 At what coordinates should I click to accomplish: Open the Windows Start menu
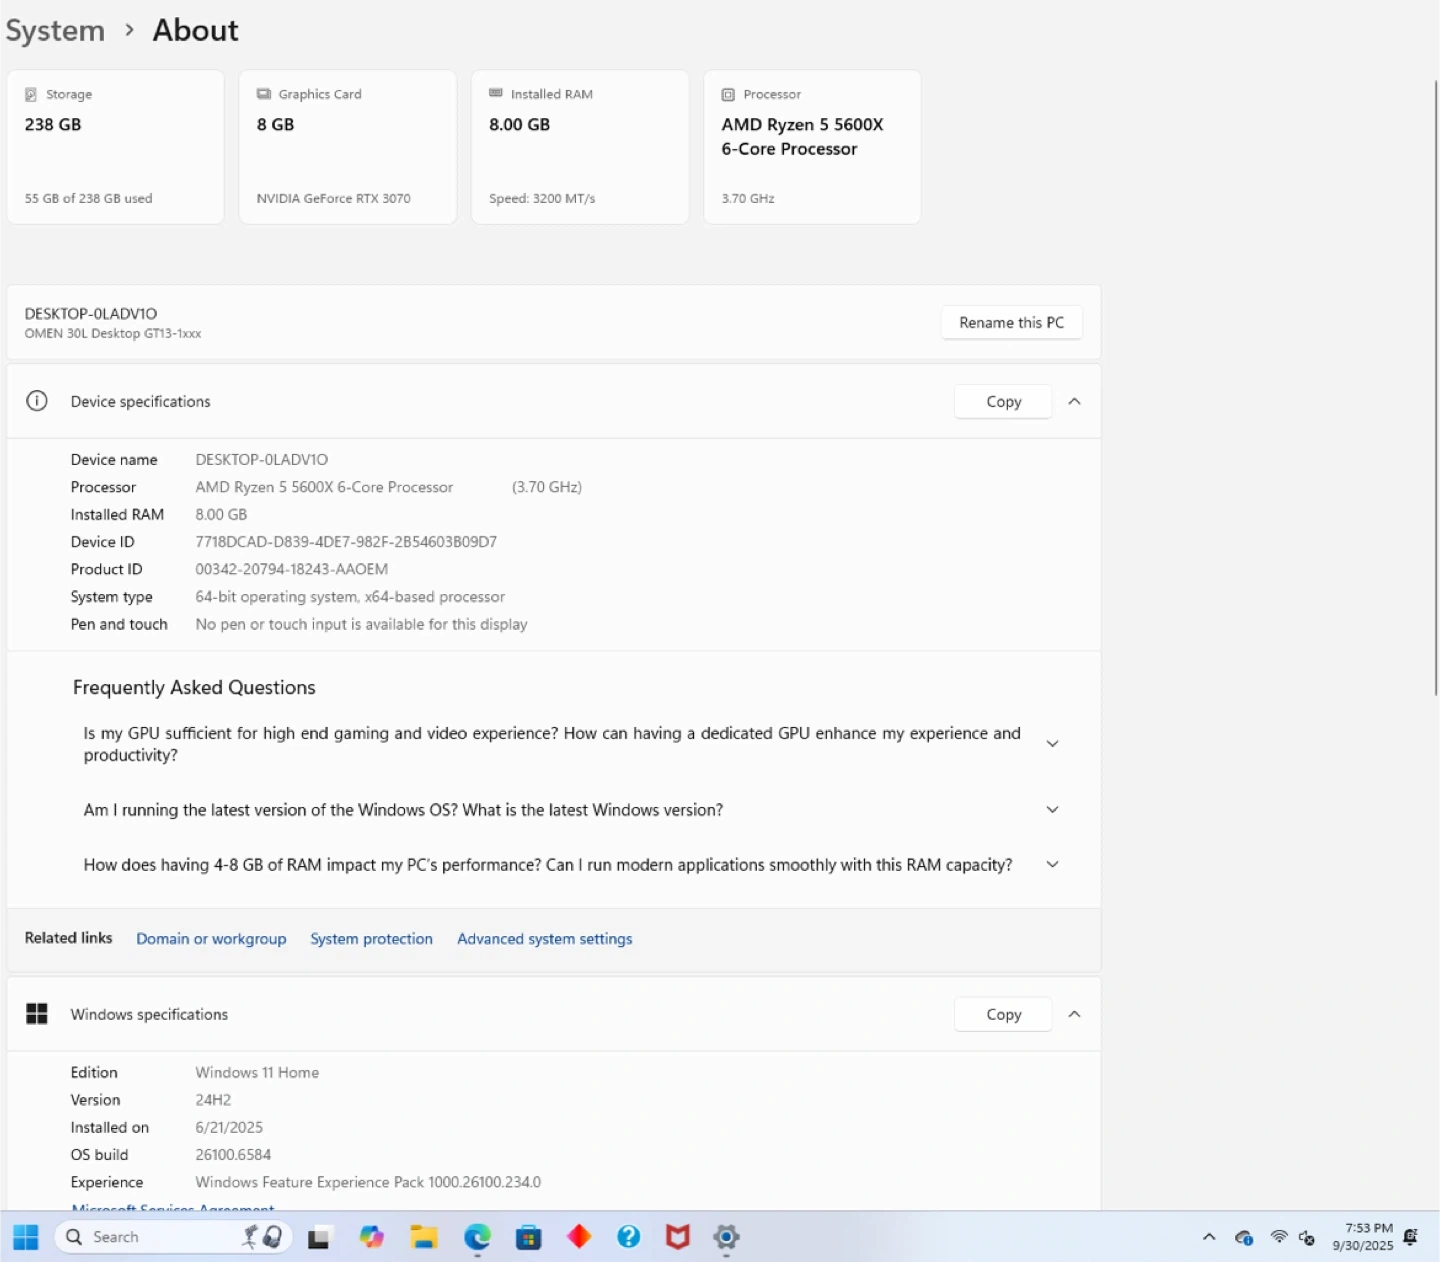pos(26,1237)
